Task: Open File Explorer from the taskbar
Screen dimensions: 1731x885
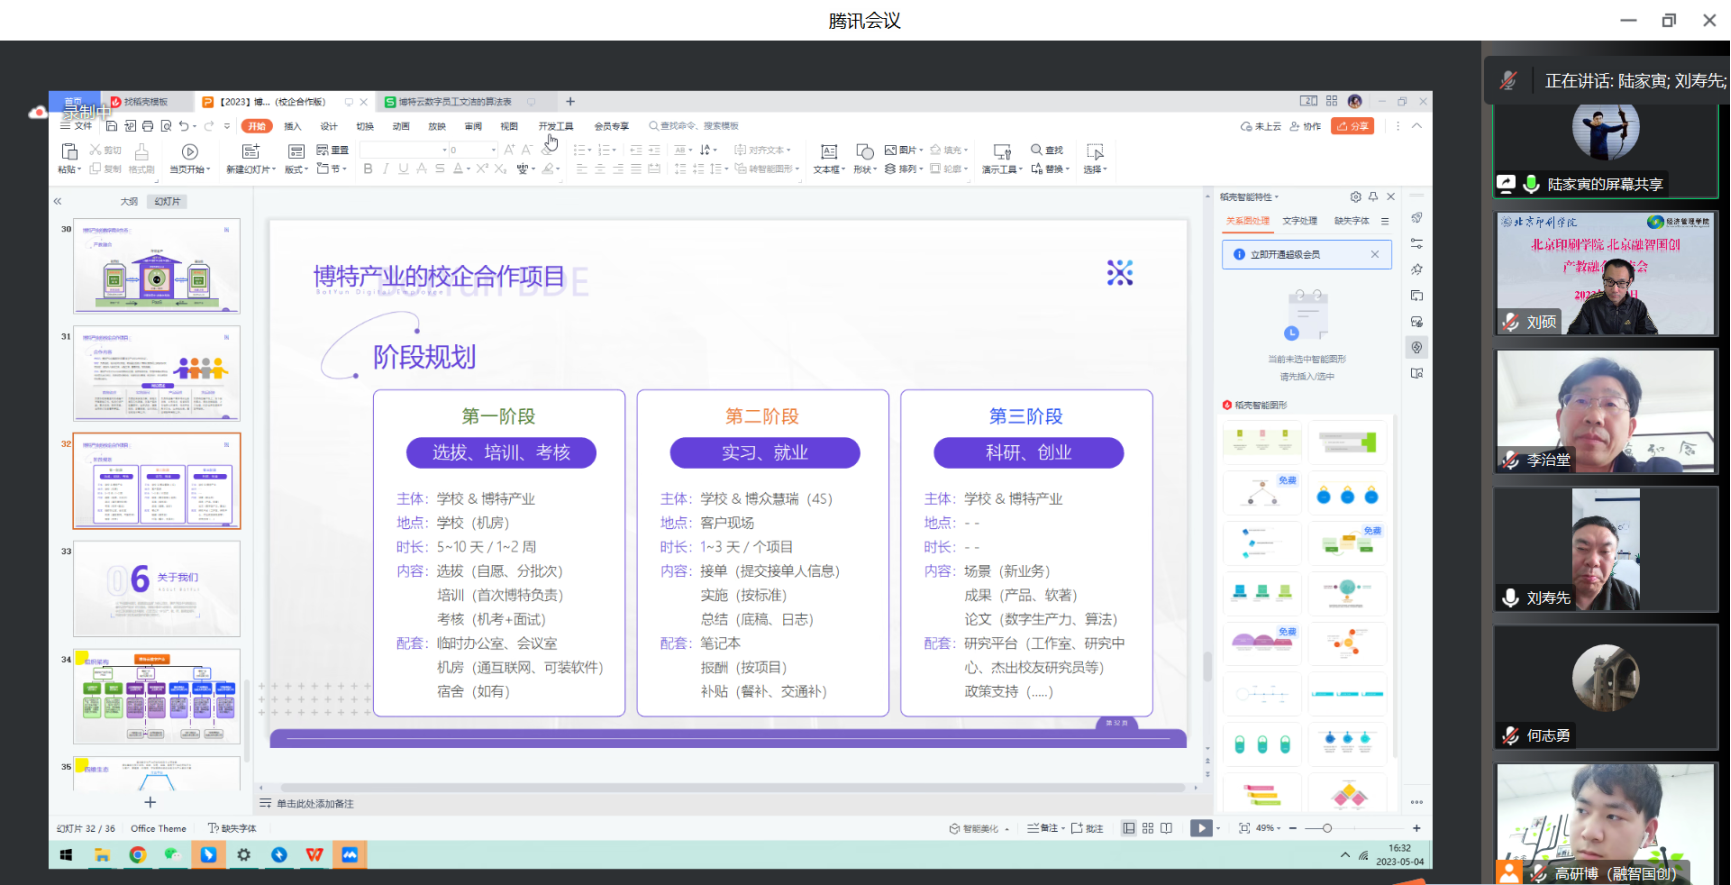Action: (102, 854)
